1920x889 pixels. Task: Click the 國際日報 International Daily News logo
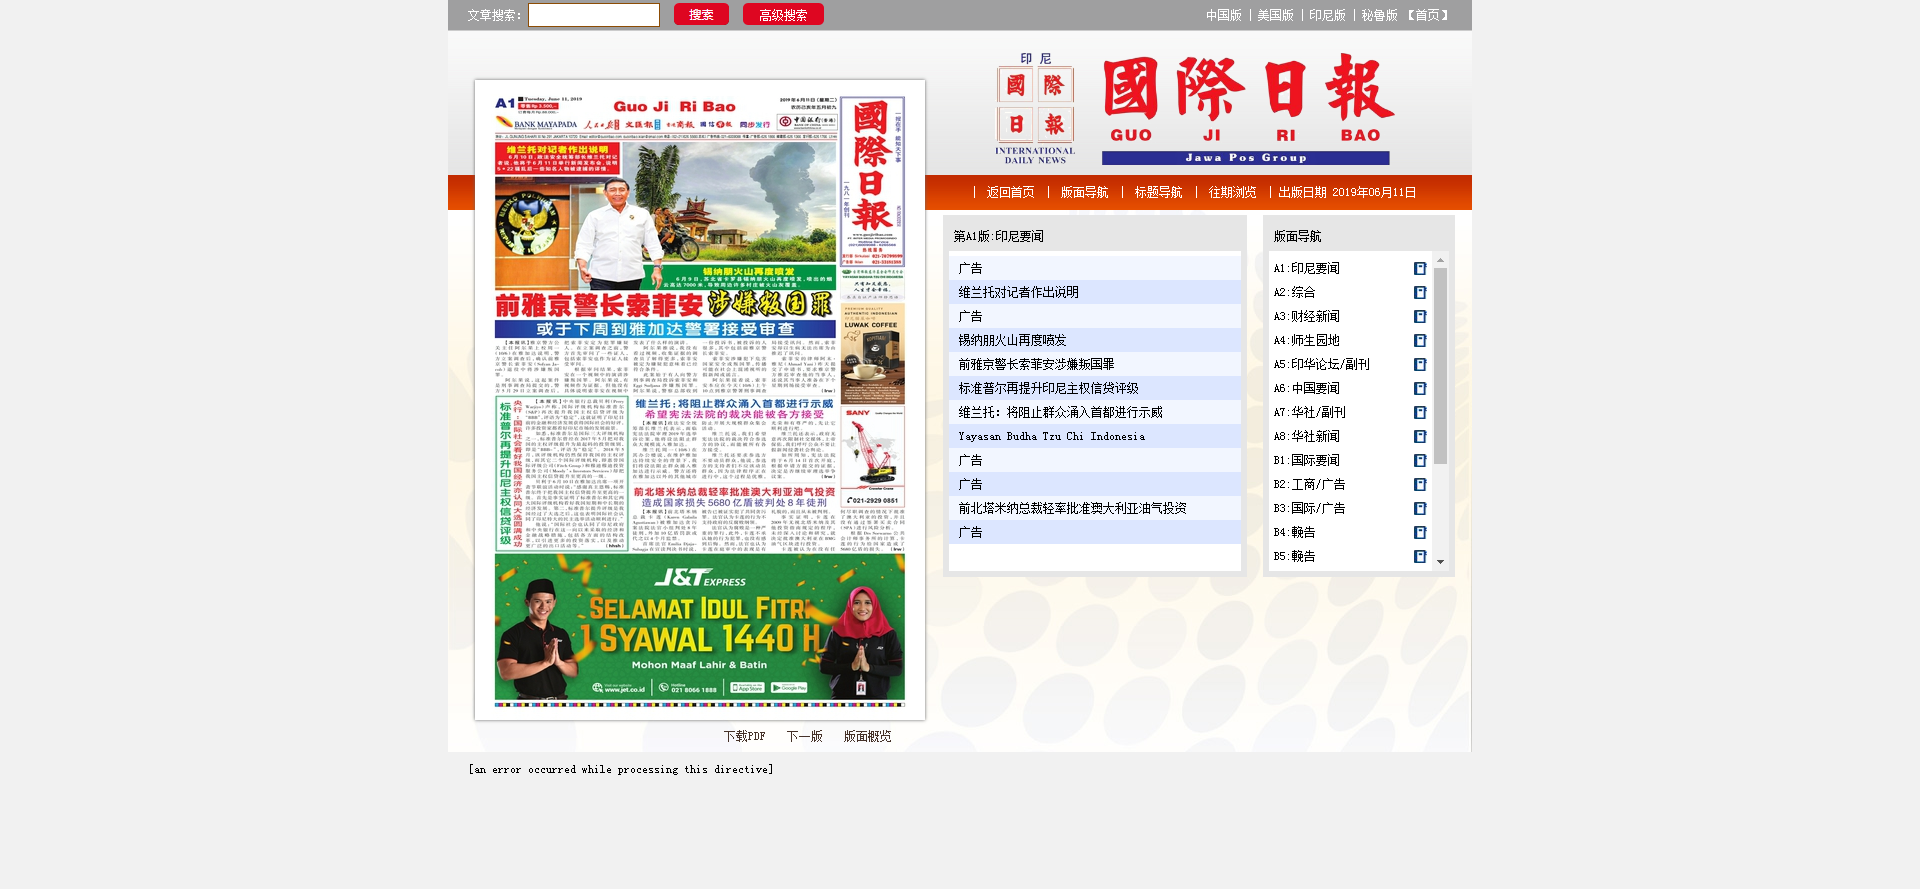pos(1195,109)
